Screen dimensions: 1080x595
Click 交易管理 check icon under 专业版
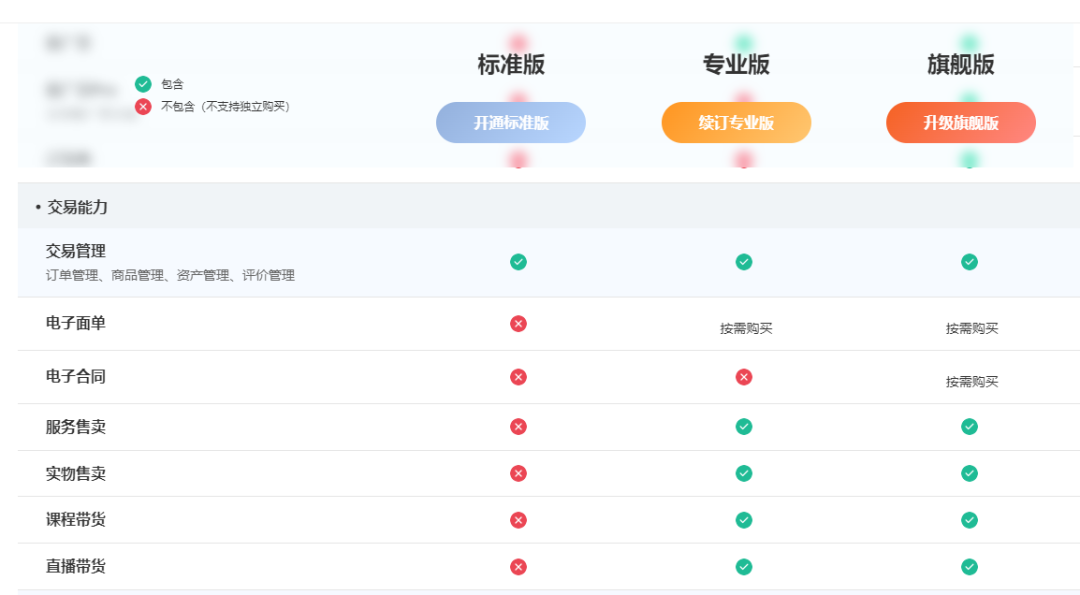(744, 262)
